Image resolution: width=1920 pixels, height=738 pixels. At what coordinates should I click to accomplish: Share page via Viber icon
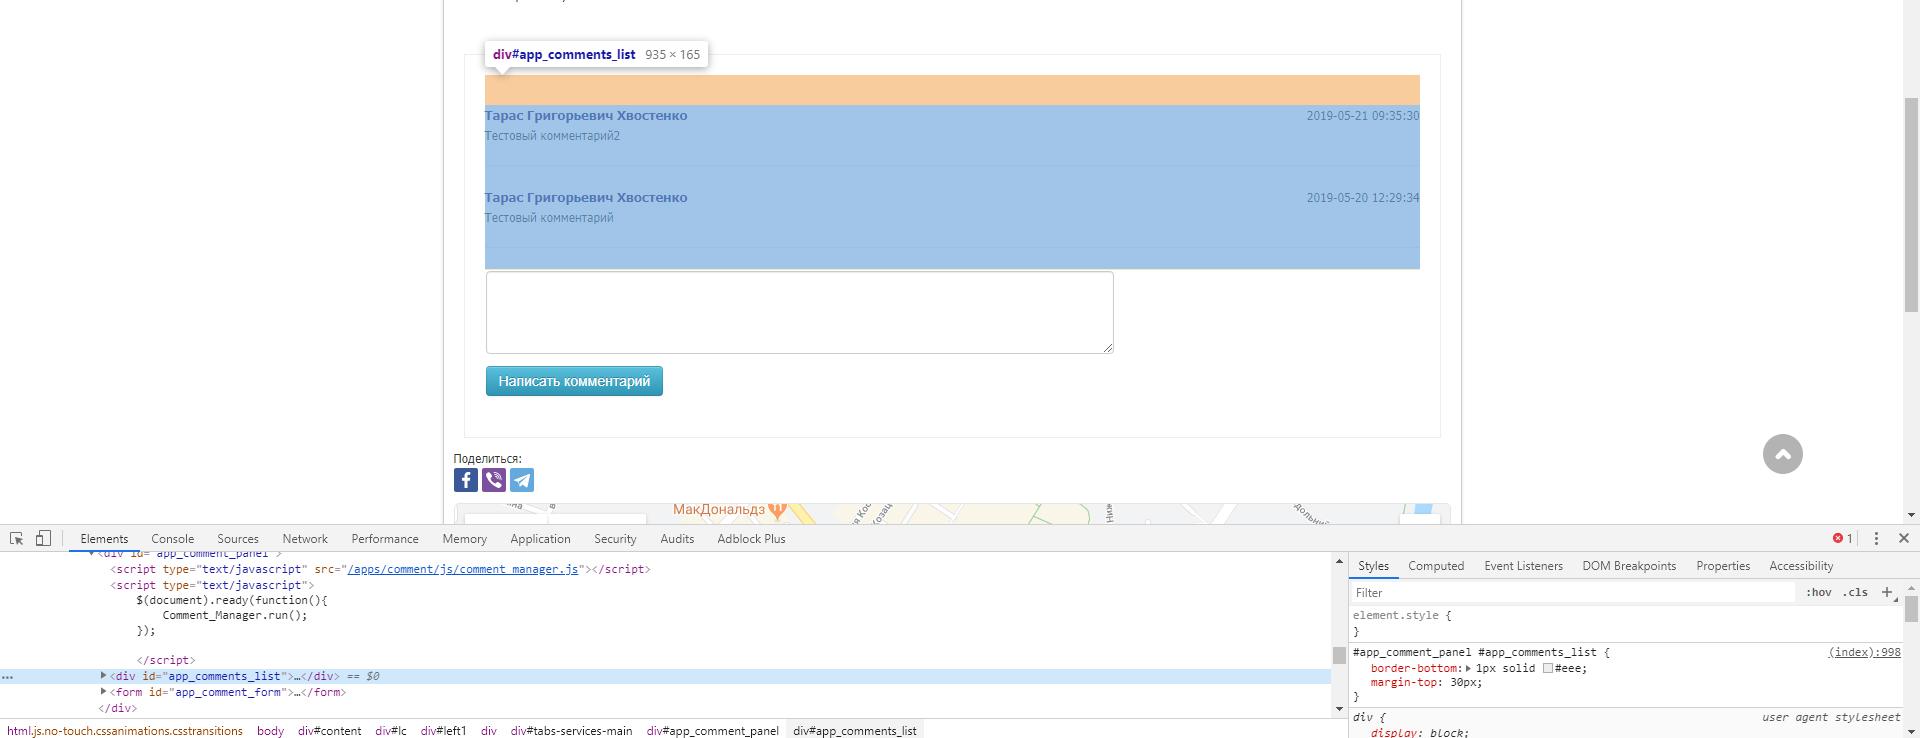pos(494,480)
